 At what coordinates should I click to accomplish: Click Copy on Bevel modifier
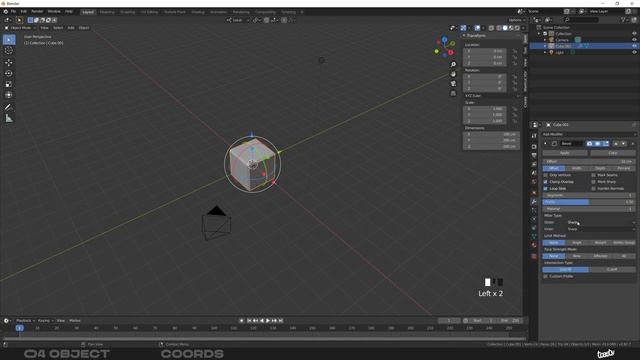pos(613,153)
